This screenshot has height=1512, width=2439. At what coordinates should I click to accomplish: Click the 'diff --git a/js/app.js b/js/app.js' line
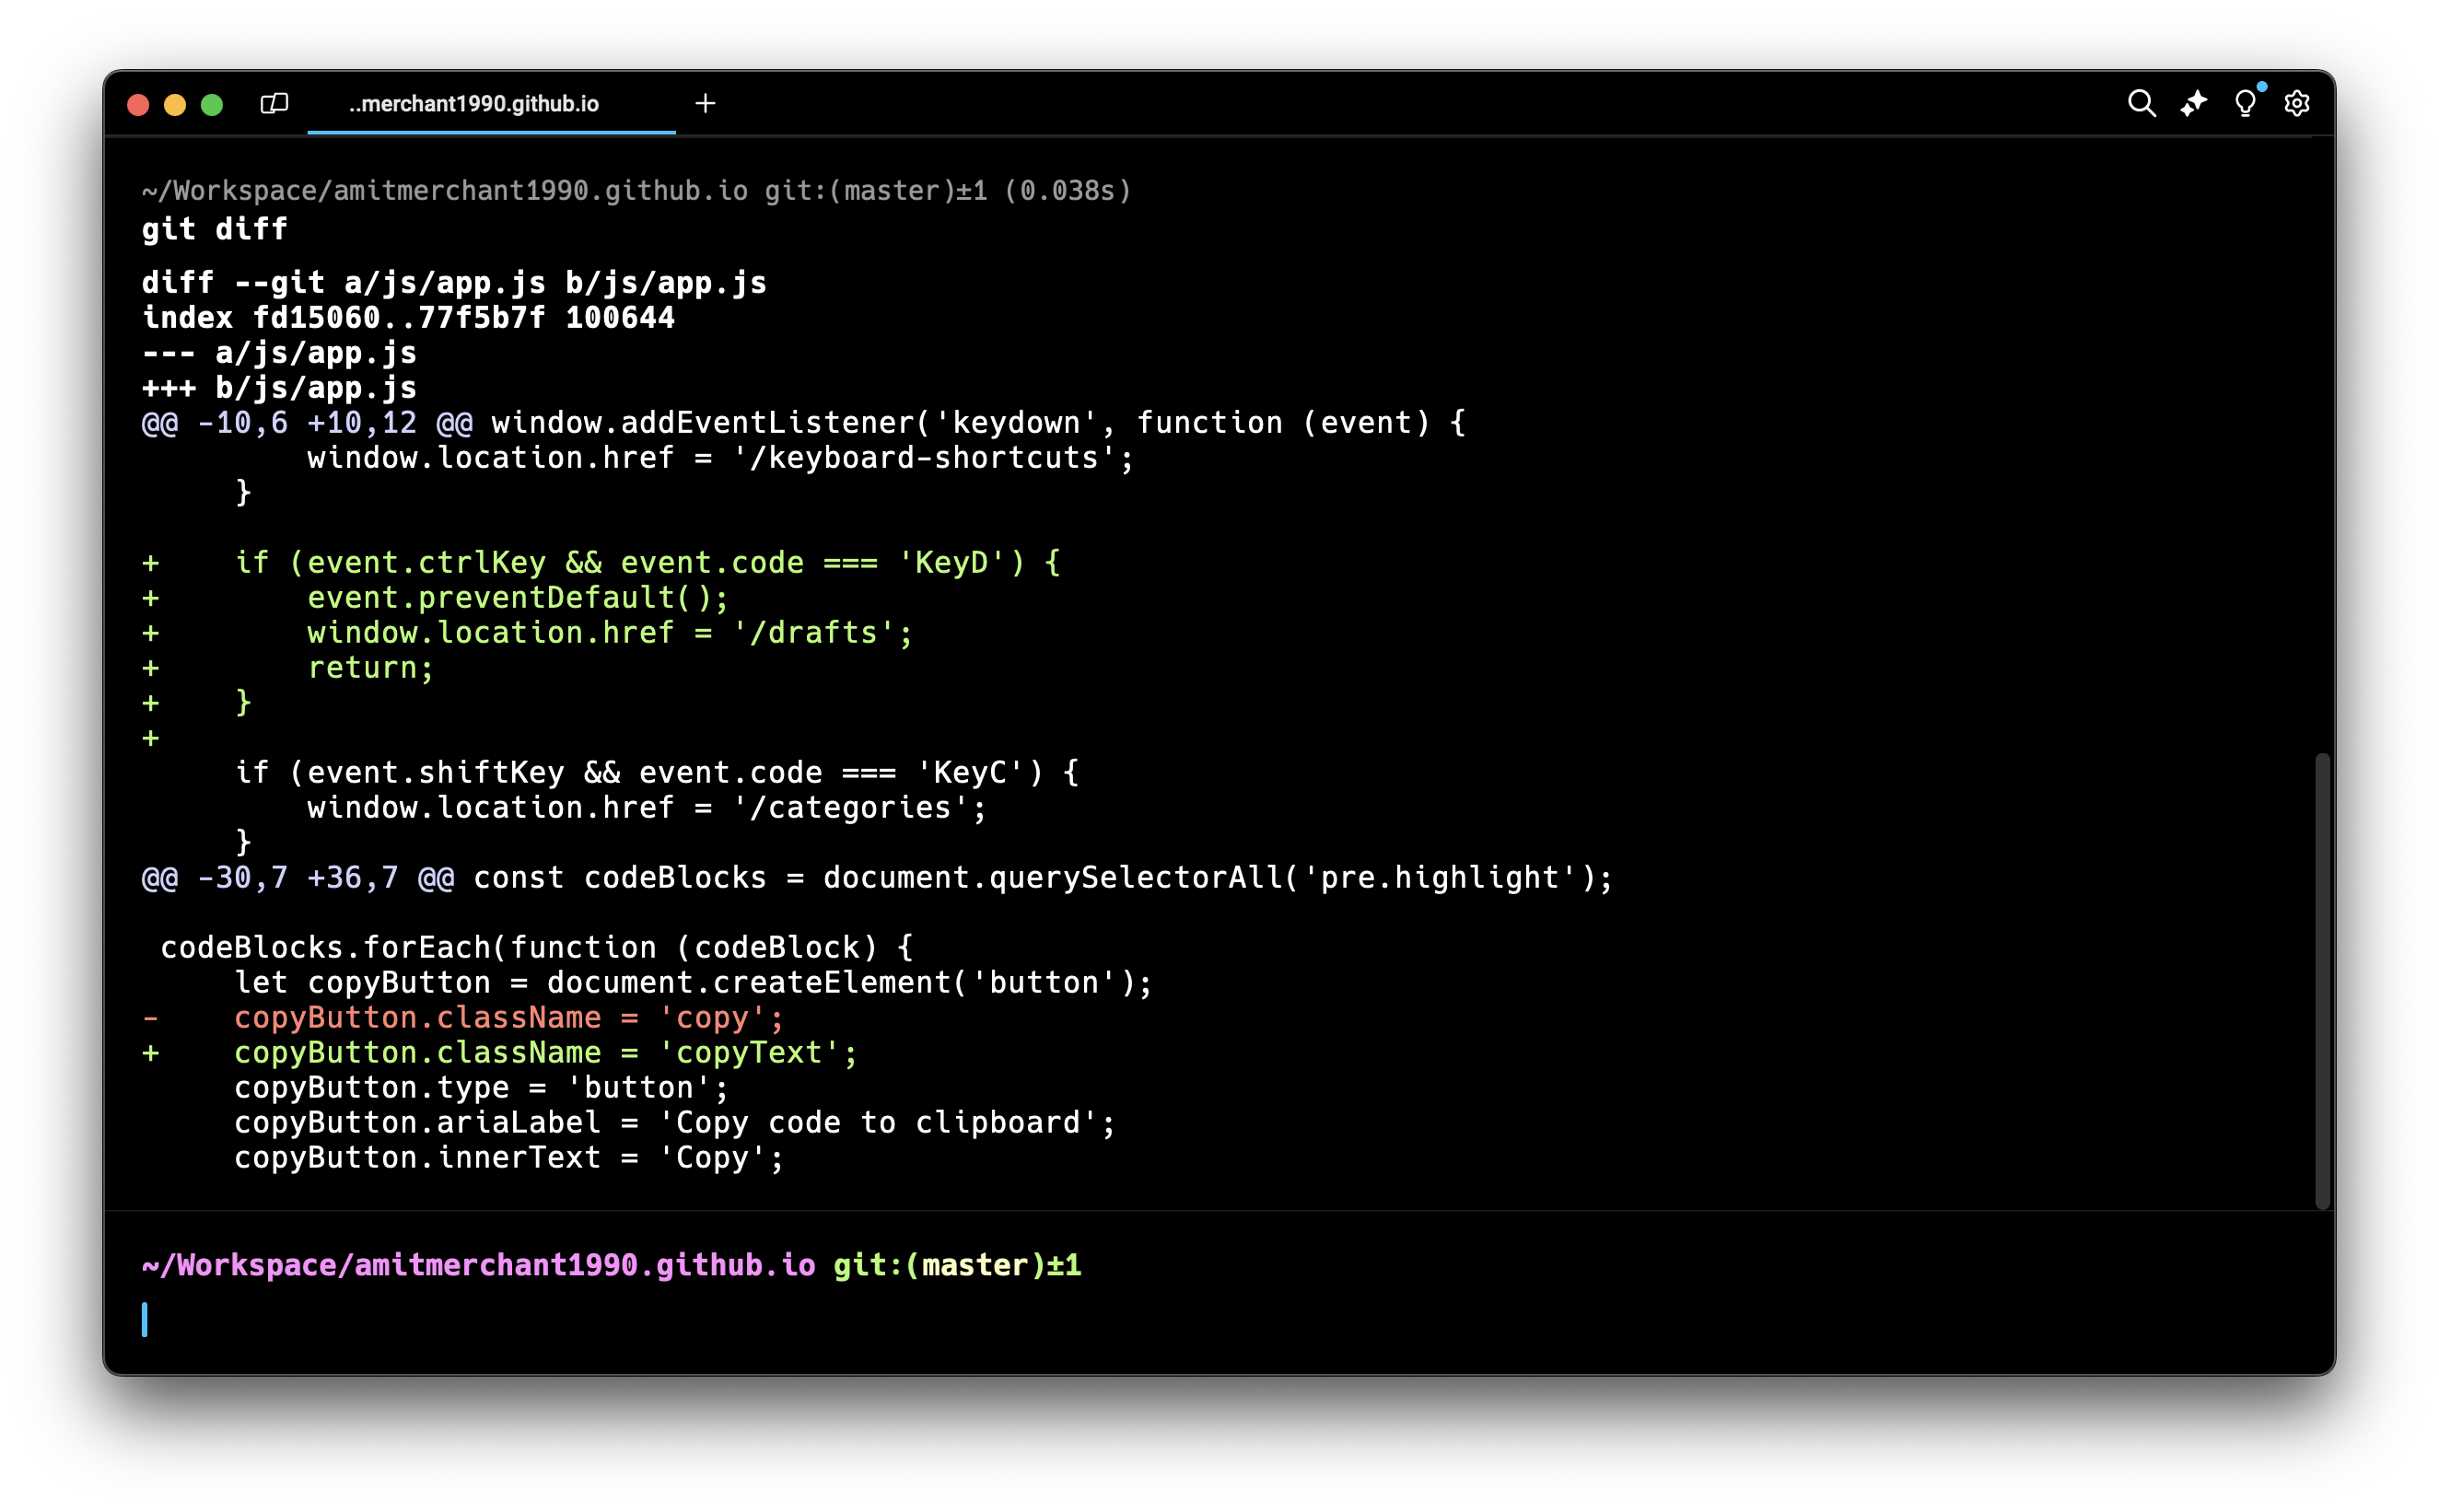pos(454,283)
